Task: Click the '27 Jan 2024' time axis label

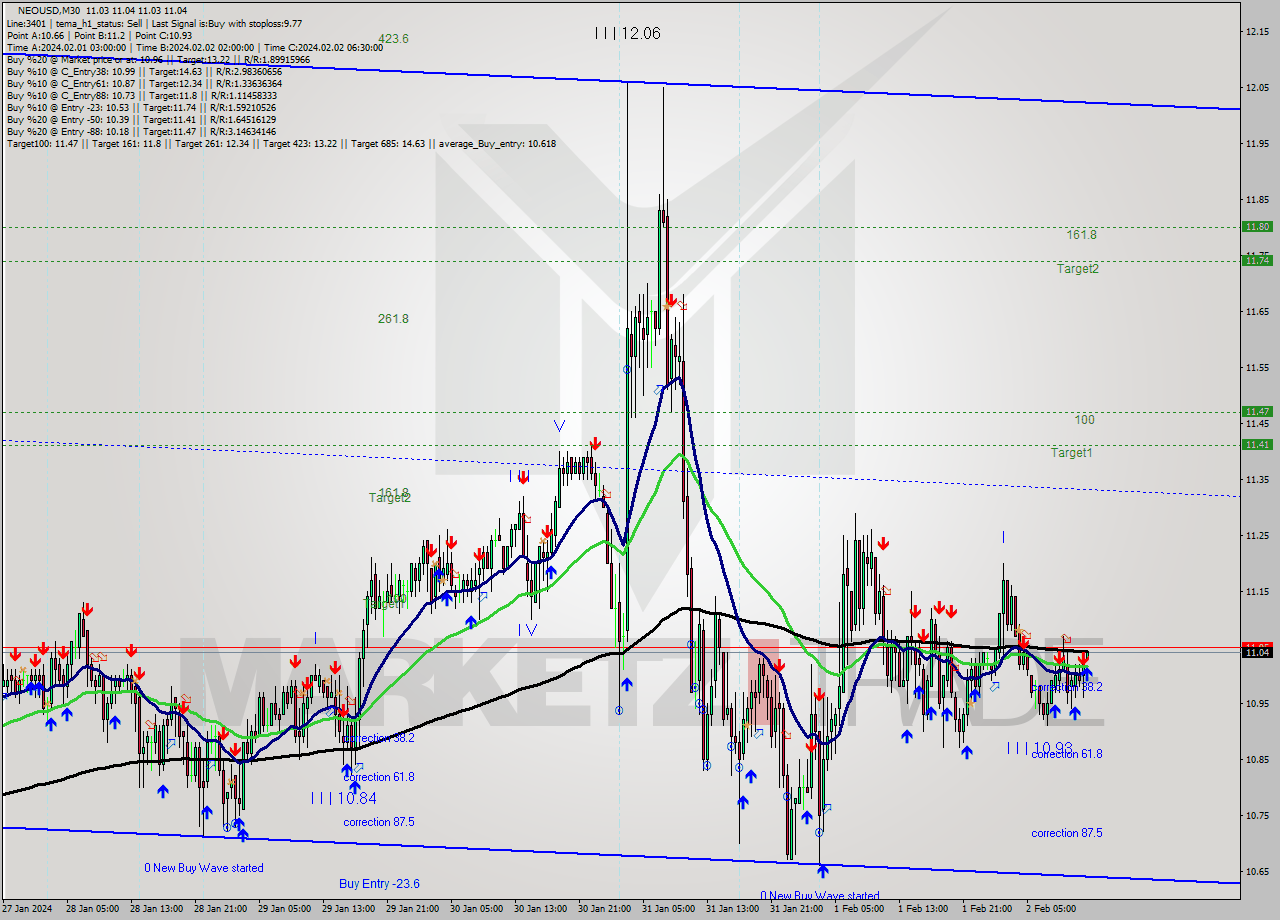Action: (28, 909)
